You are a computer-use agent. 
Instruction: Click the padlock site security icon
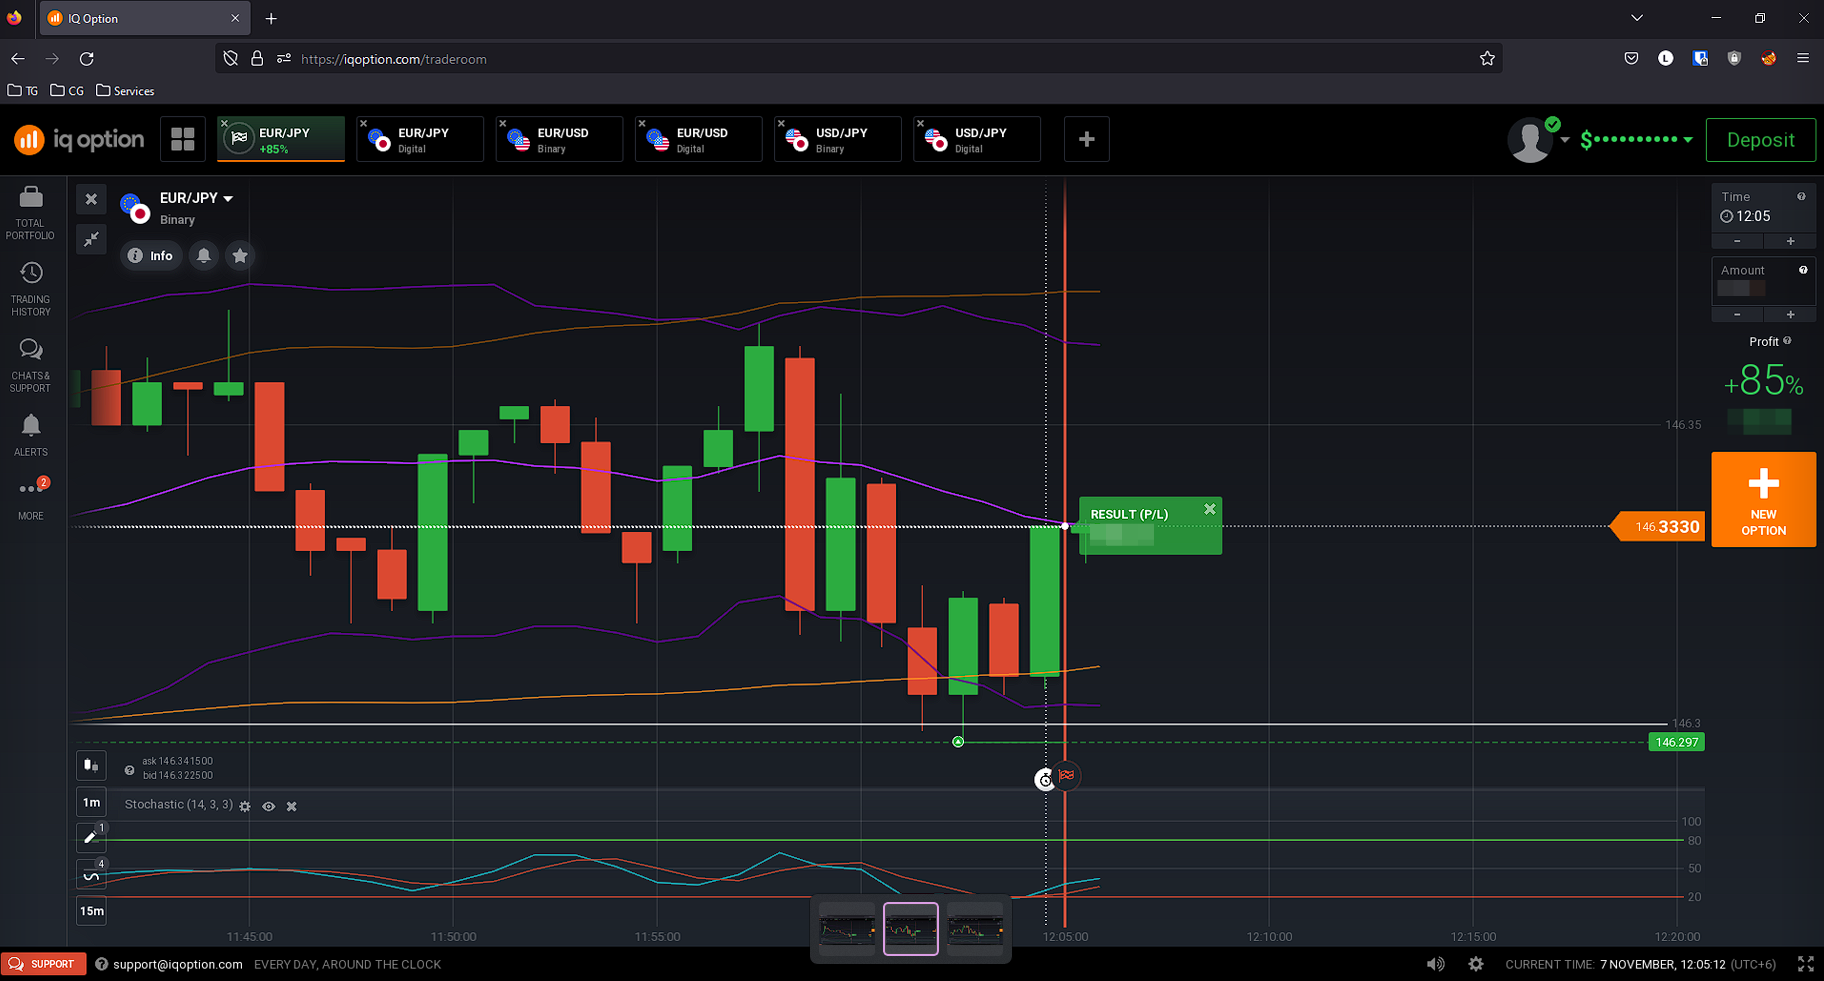click(257, 59)
